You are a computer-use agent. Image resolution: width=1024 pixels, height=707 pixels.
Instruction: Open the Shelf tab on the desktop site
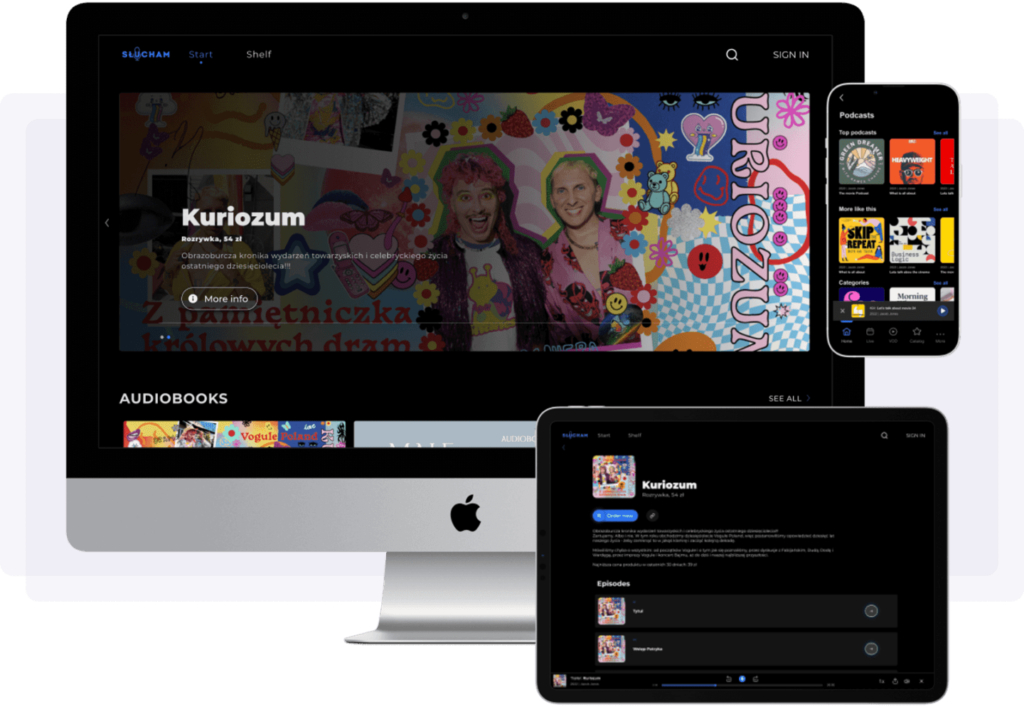[258, 54]
